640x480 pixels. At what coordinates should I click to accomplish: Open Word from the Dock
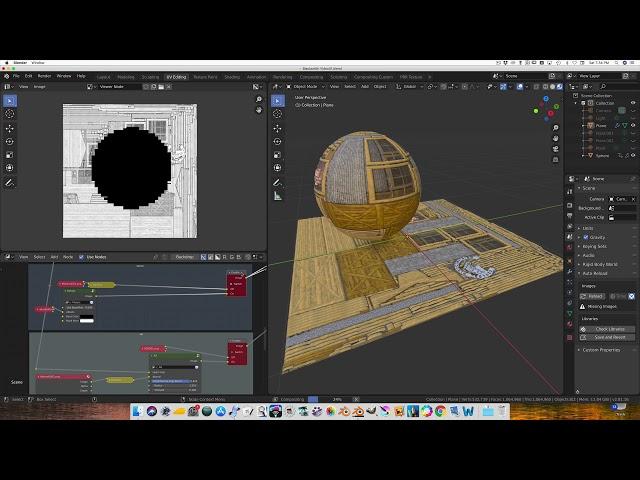pos(468,411)
